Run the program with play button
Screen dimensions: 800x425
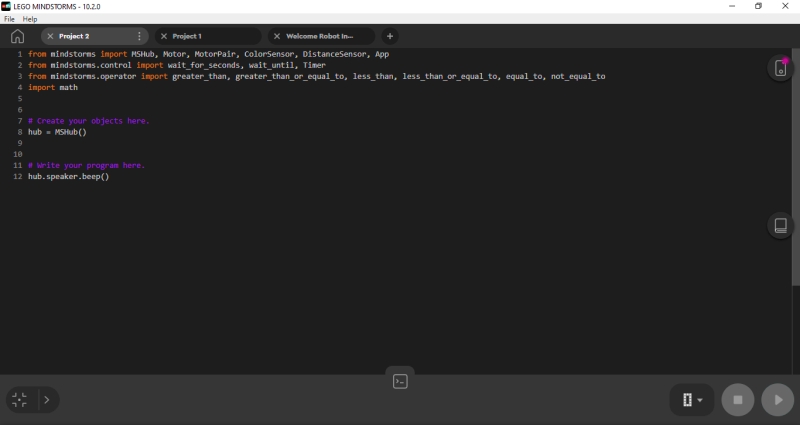777,400
